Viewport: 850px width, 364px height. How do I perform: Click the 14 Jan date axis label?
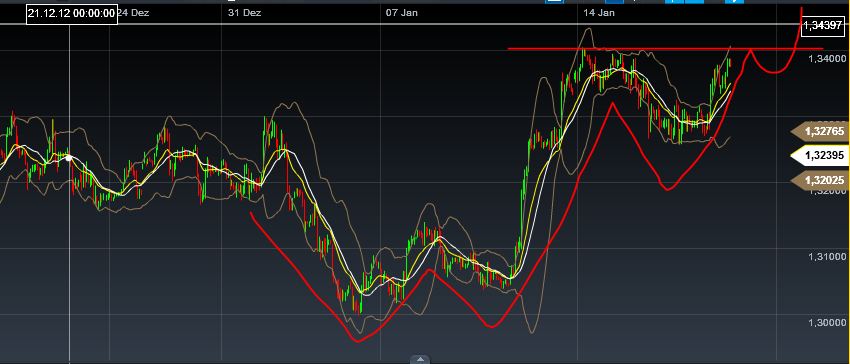point(599,13)
